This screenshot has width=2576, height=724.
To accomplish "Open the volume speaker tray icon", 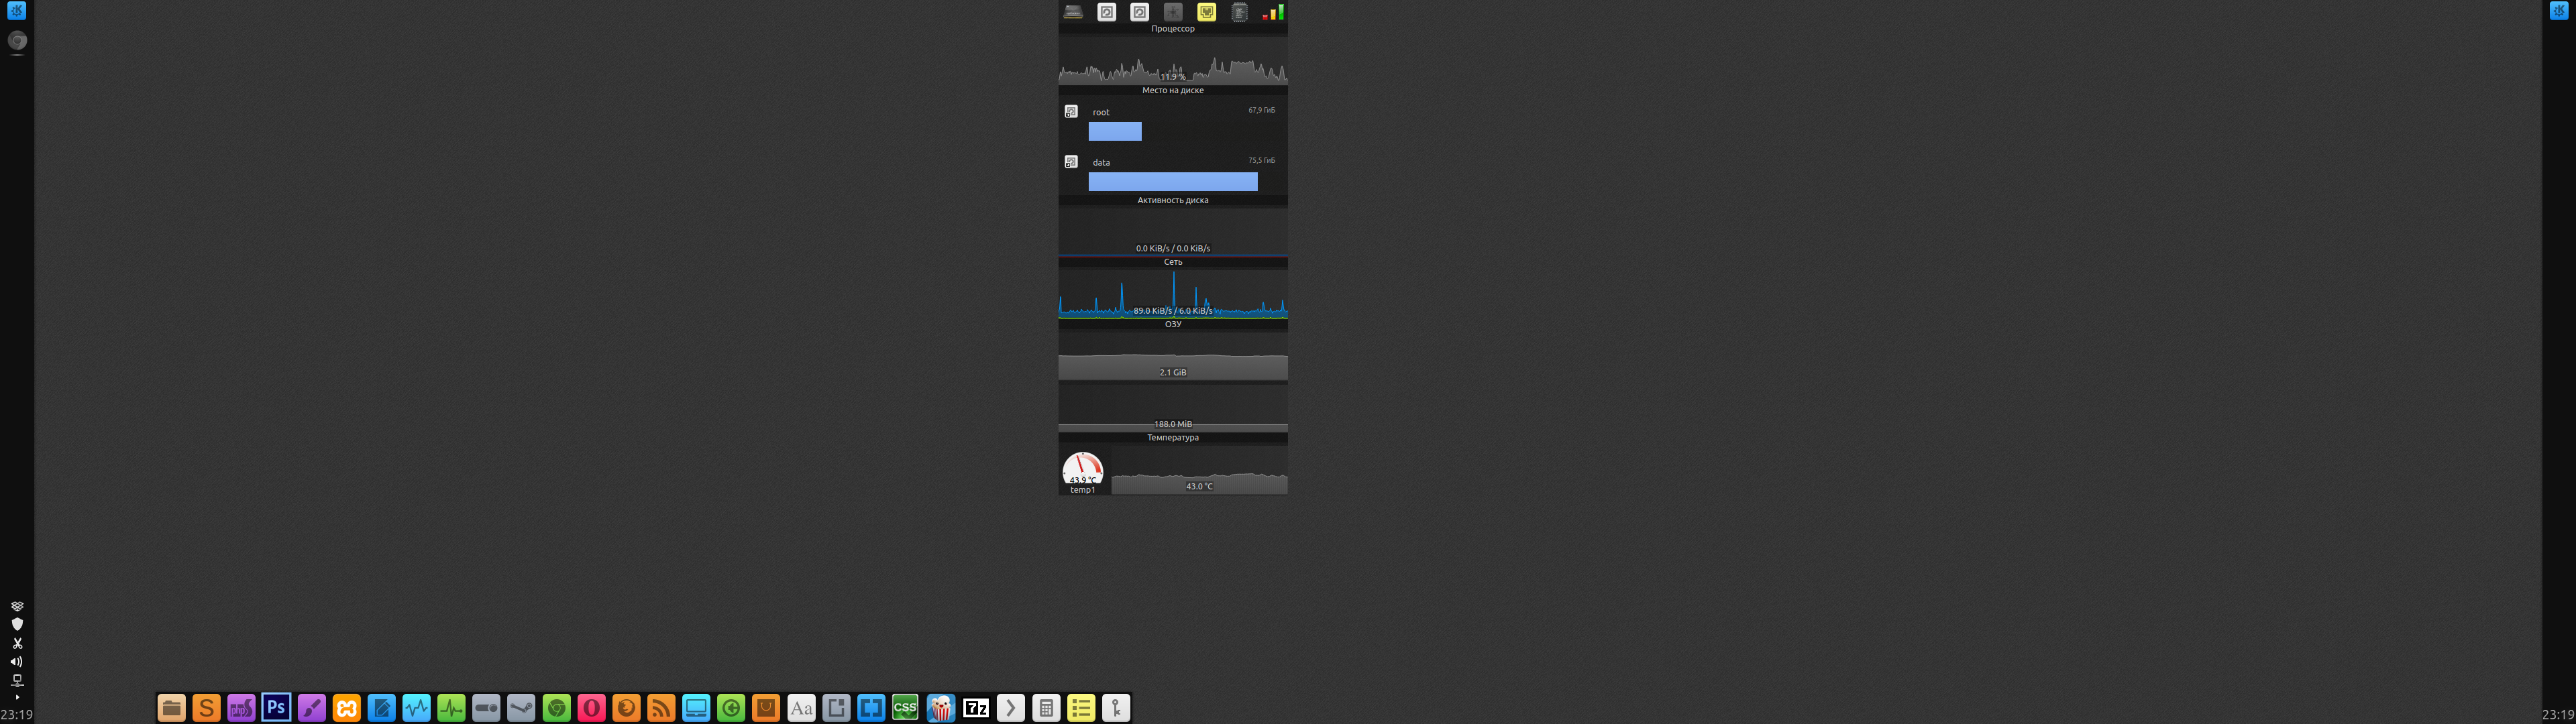I will [x=17, y=661].
